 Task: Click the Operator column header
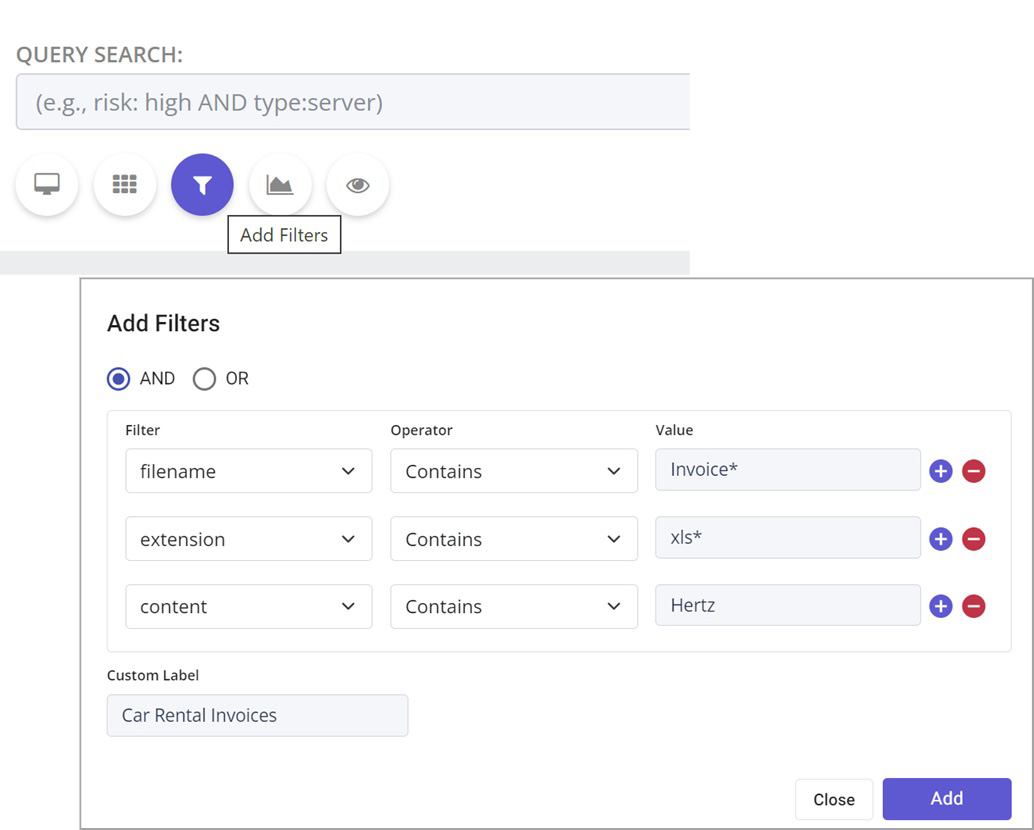[421, 430]
